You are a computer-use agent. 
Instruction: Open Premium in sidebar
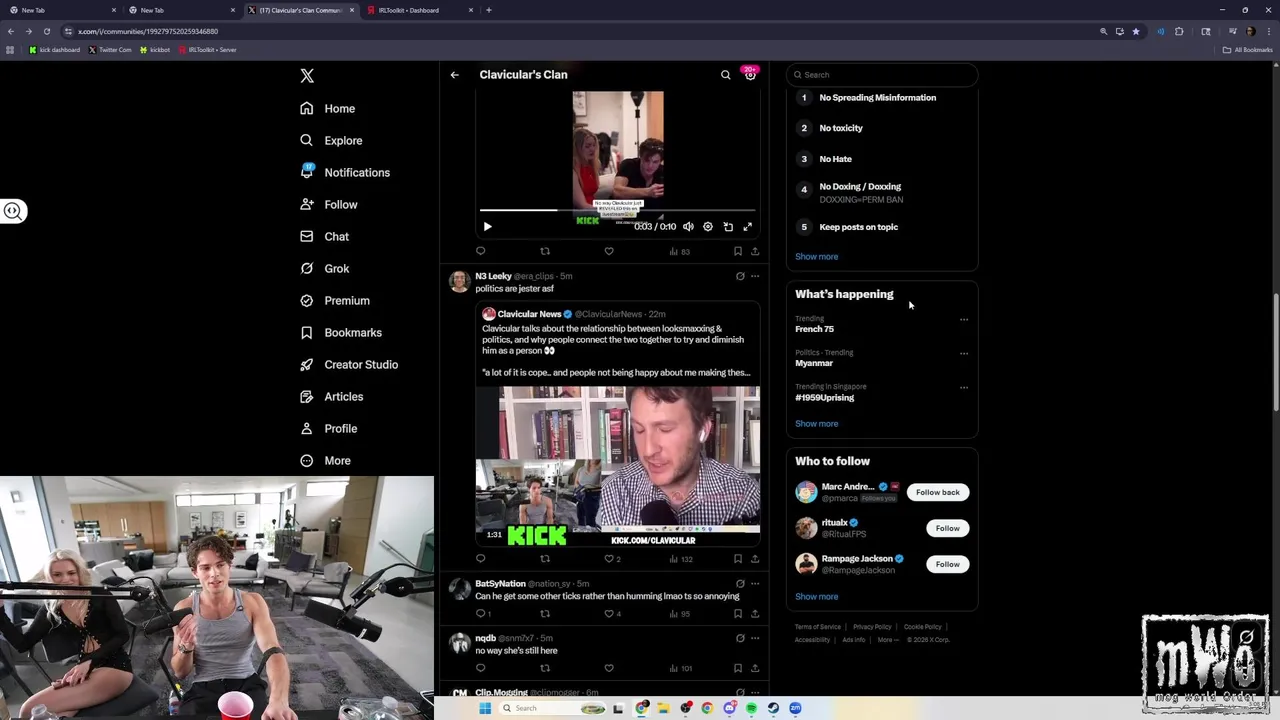(335, 300)
